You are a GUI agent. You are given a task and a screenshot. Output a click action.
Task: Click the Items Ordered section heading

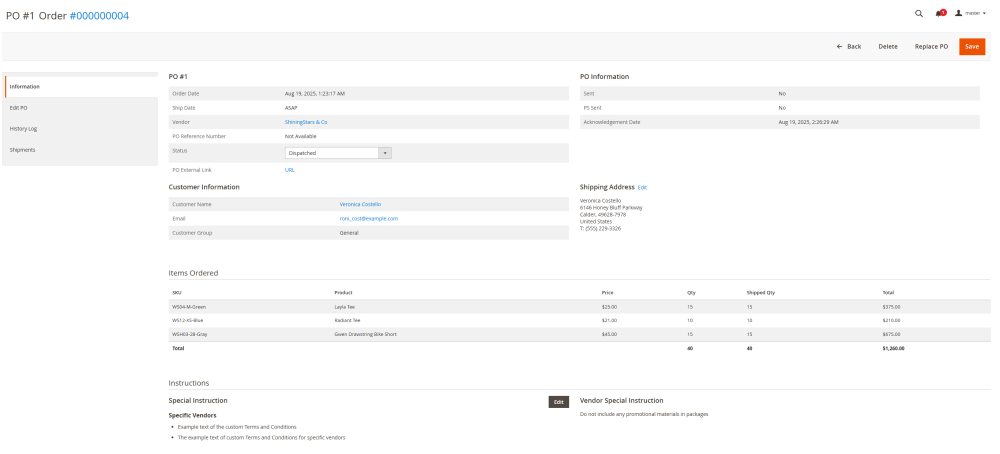(193, 273)
